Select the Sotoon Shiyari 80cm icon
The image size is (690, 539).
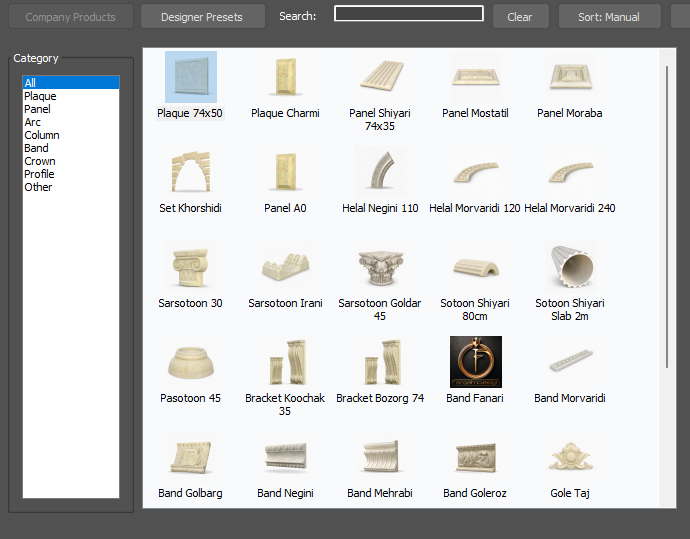(476, 267)
